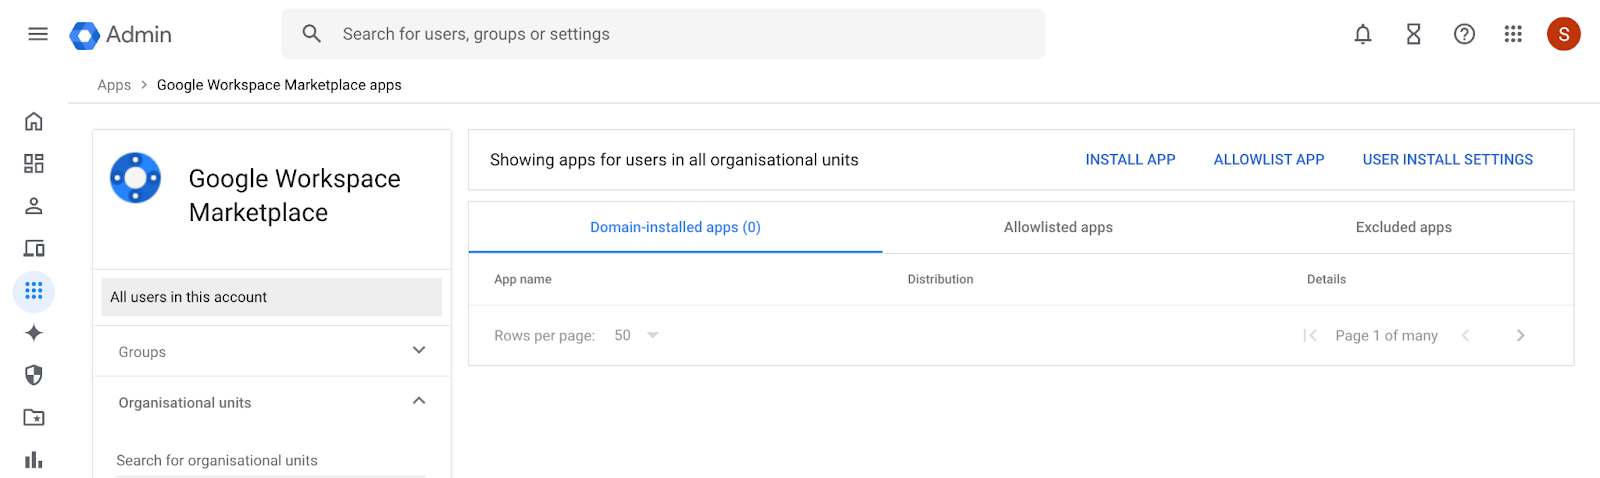1600x478 pixels.
Task: Open USER INSTALL SETTINGS
Action: click(x=1447, y=160)
